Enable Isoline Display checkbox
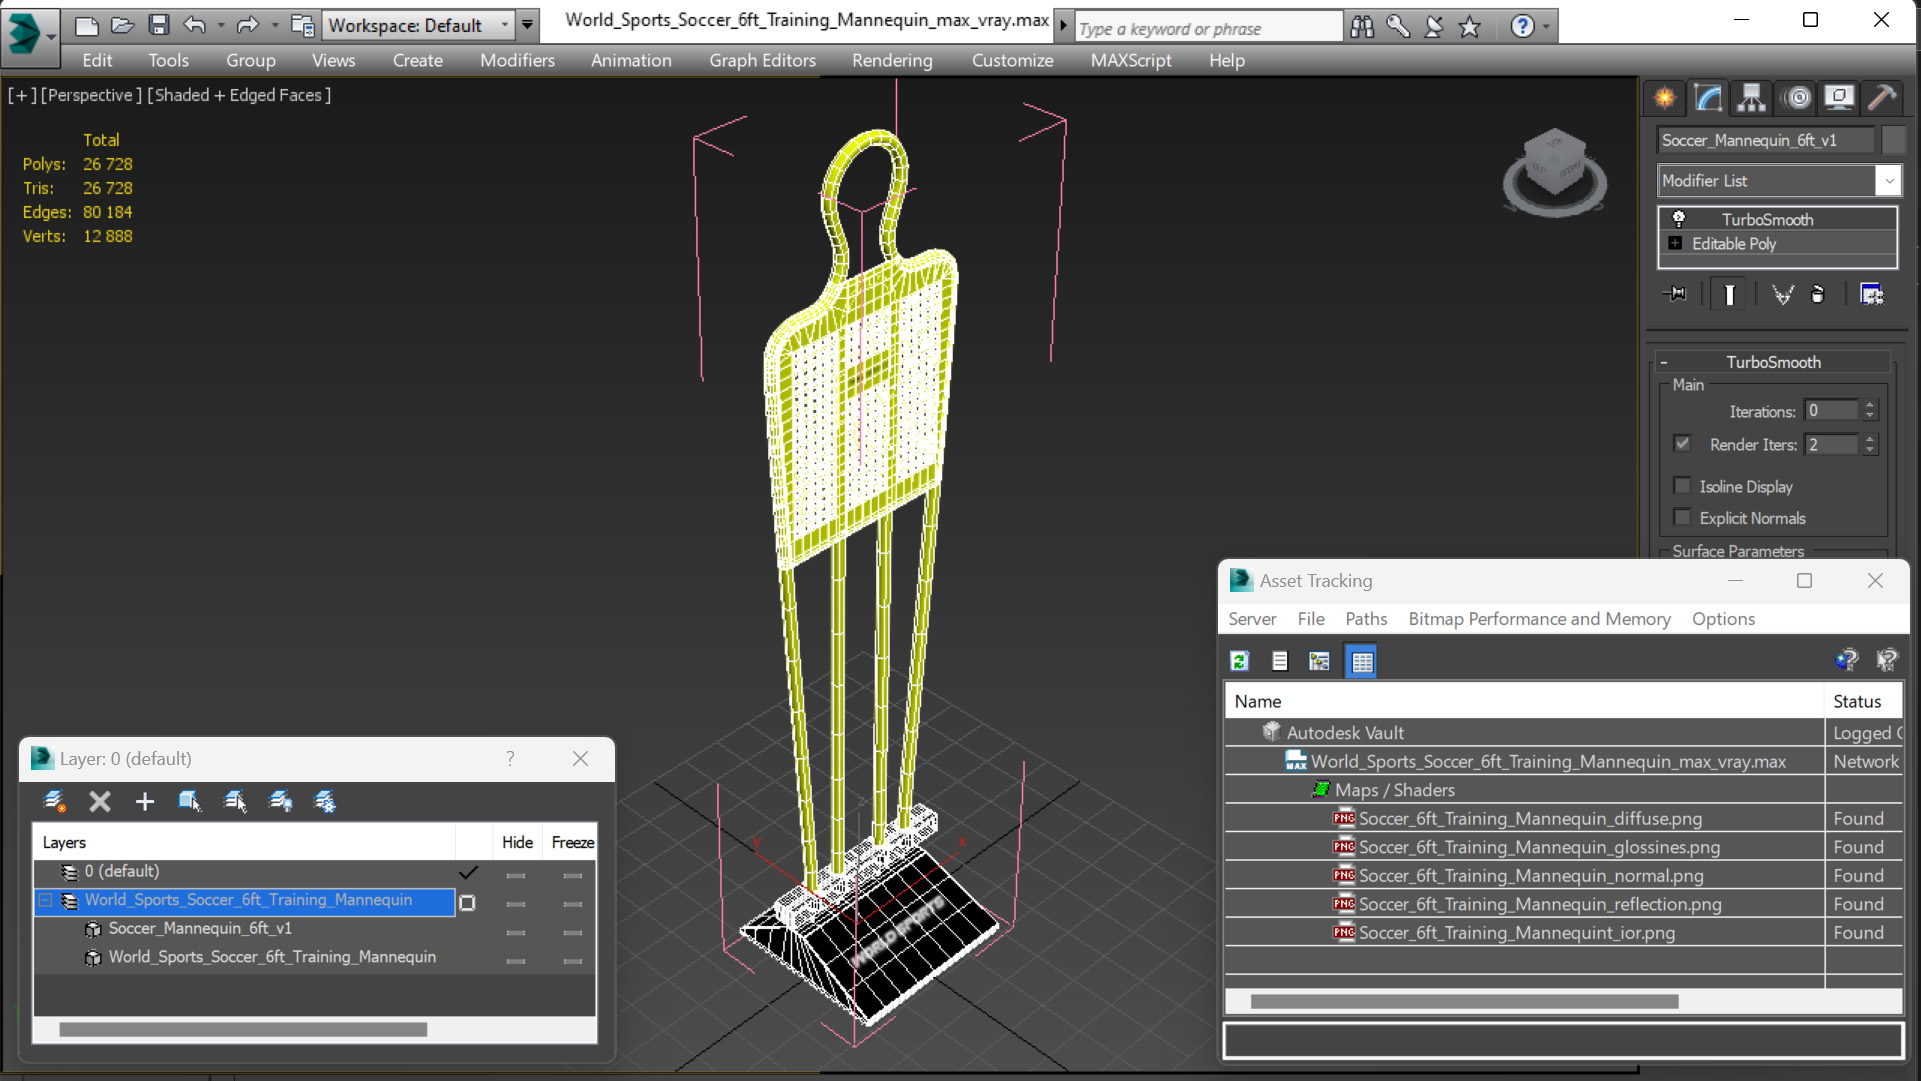 pos(1682,486)
